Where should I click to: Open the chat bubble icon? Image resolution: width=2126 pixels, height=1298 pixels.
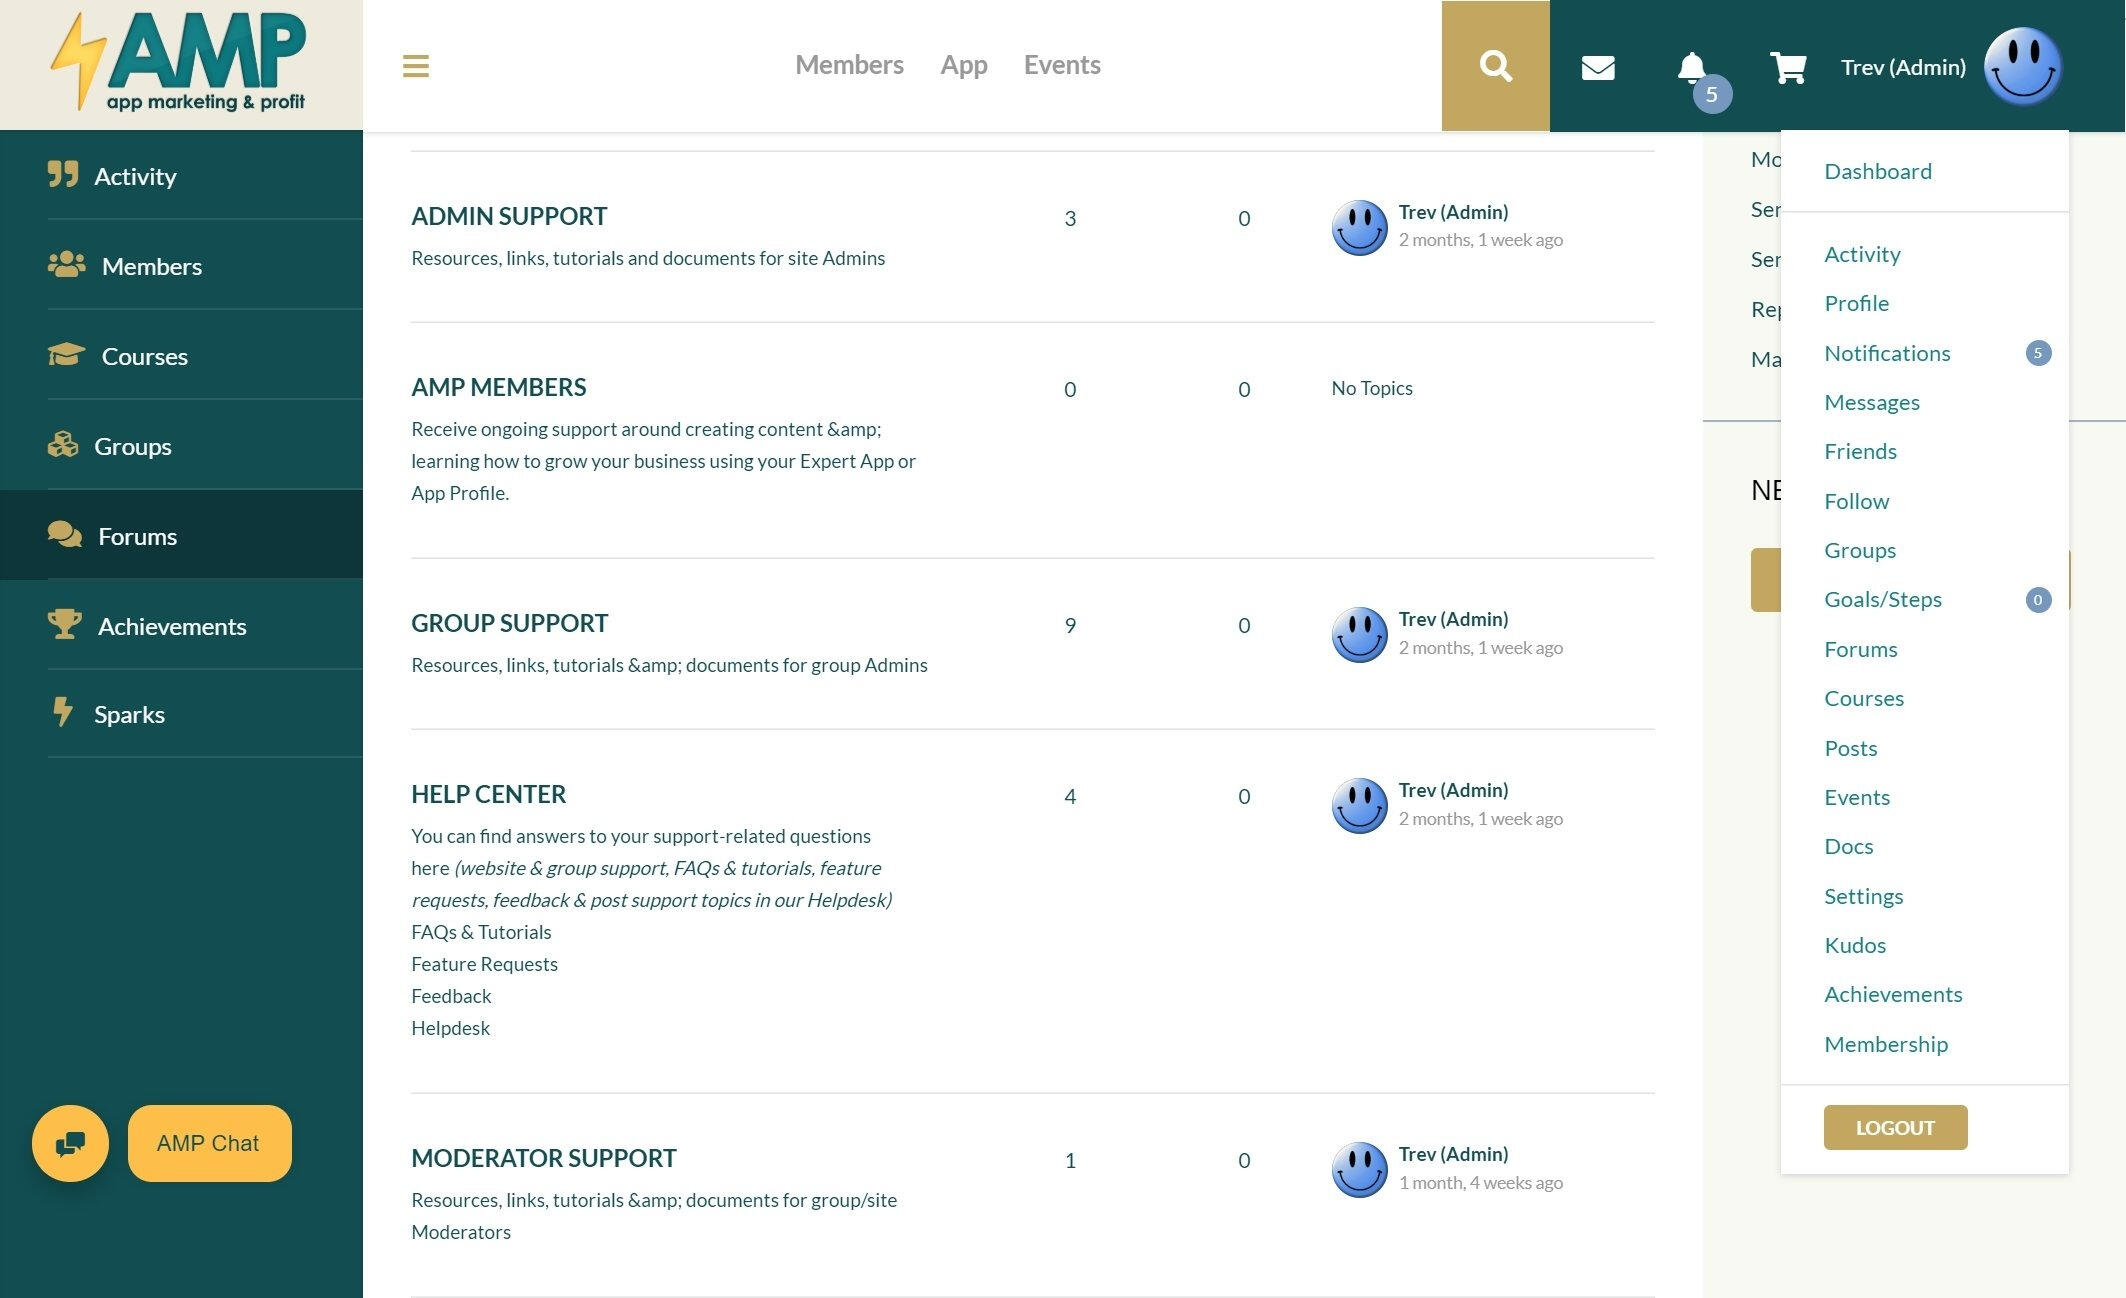[70, 1143]
